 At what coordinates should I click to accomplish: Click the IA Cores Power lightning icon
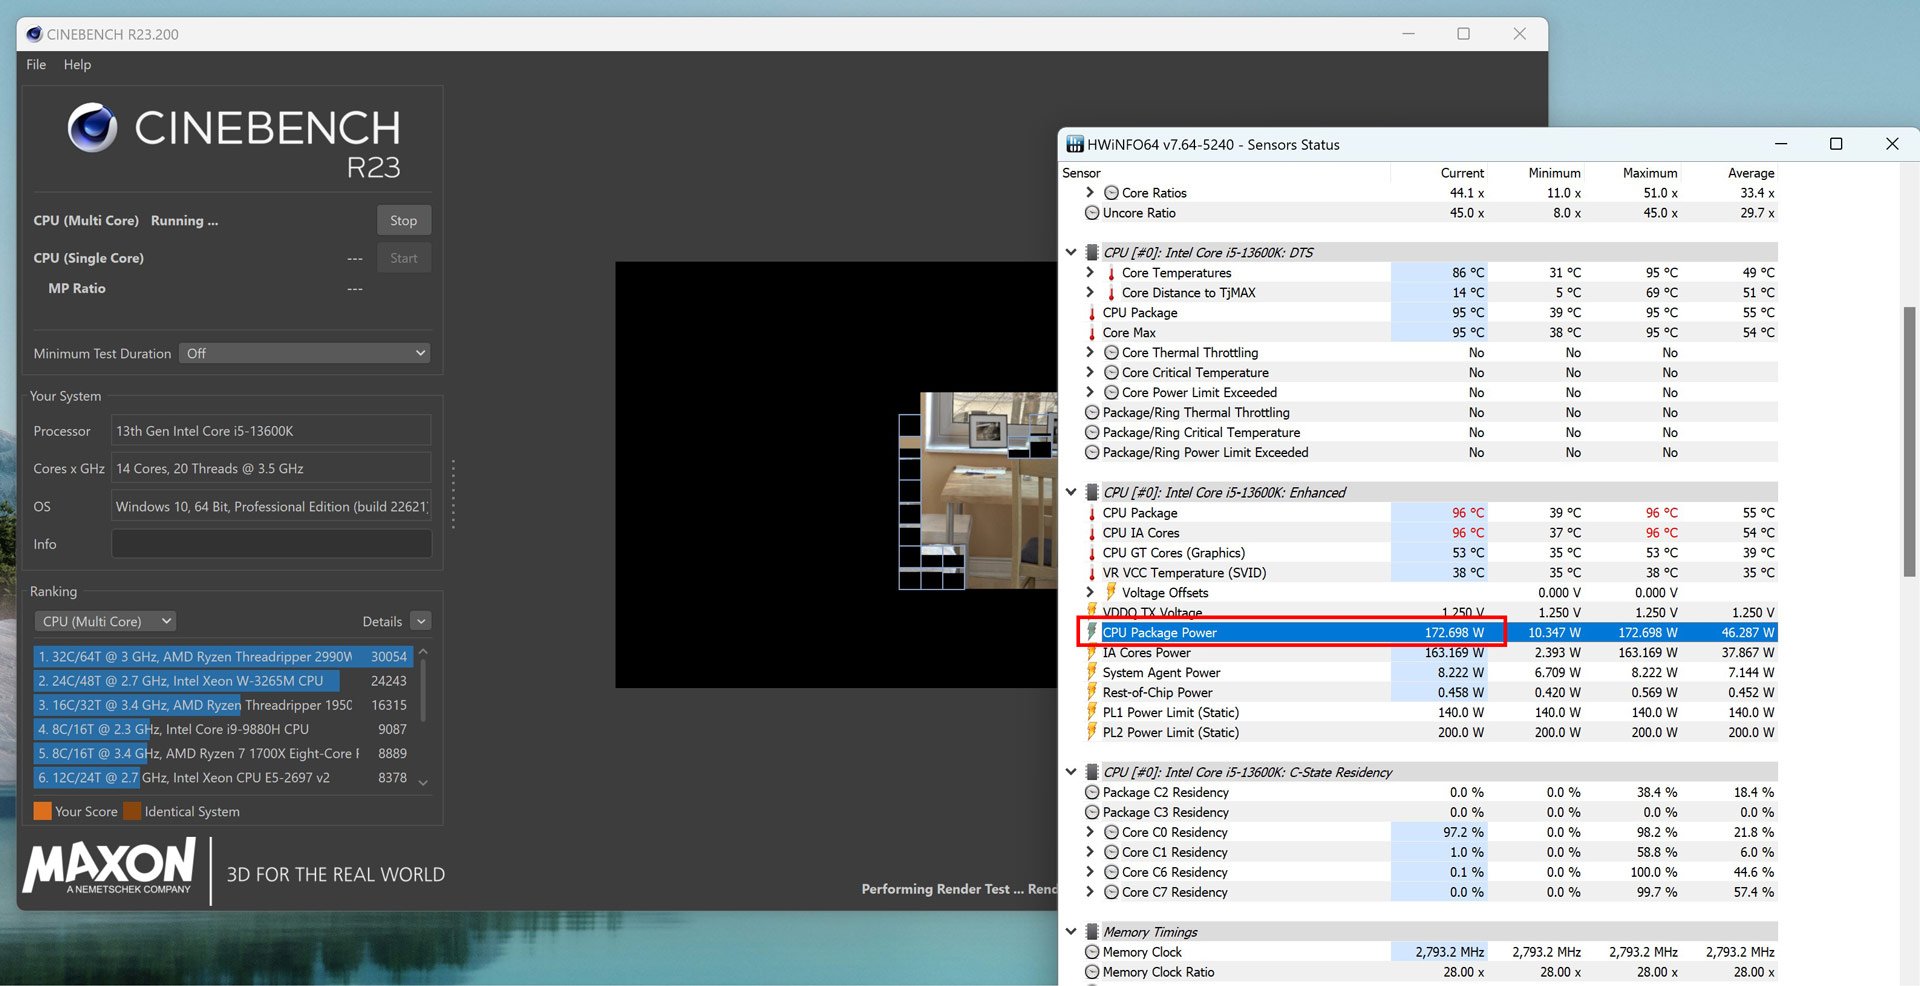click(x=1092, y=652)
